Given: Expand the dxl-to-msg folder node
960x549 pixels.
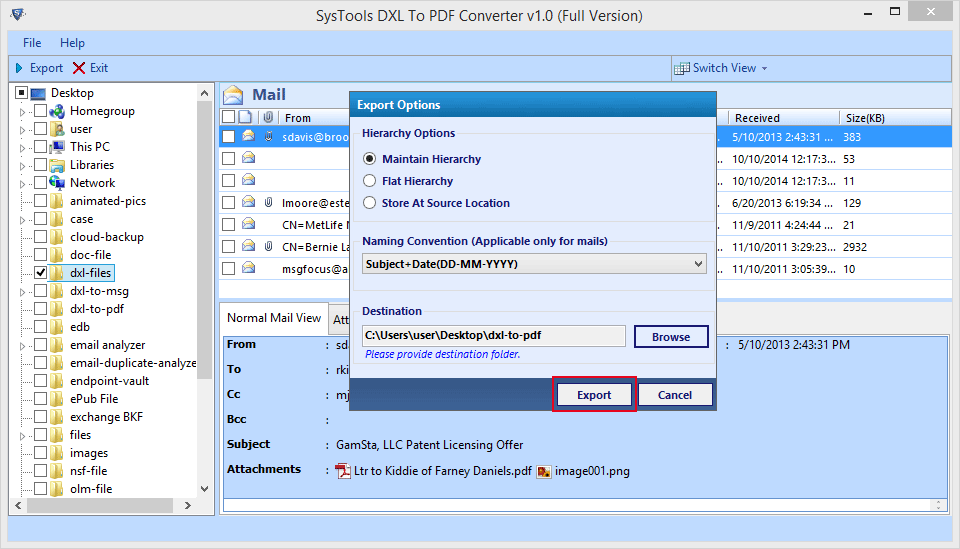Looking at the screenshot, I should (x=23, y=292).
